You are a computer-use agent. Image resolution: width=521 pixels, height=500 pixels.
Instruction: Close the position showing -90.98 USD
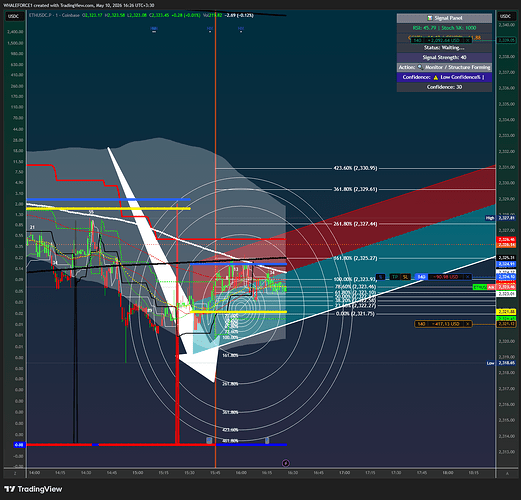pos(468,277)
